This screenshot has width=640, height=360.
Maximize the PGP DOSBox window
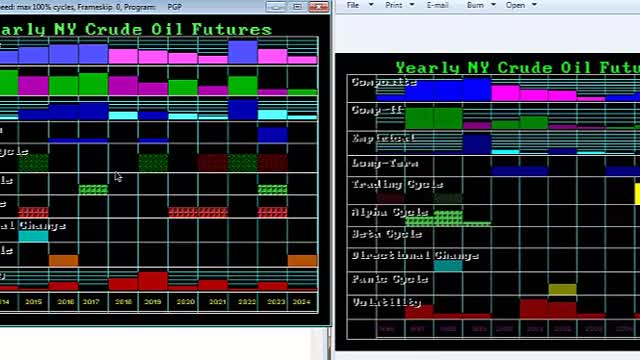click(x=297, y=7)
